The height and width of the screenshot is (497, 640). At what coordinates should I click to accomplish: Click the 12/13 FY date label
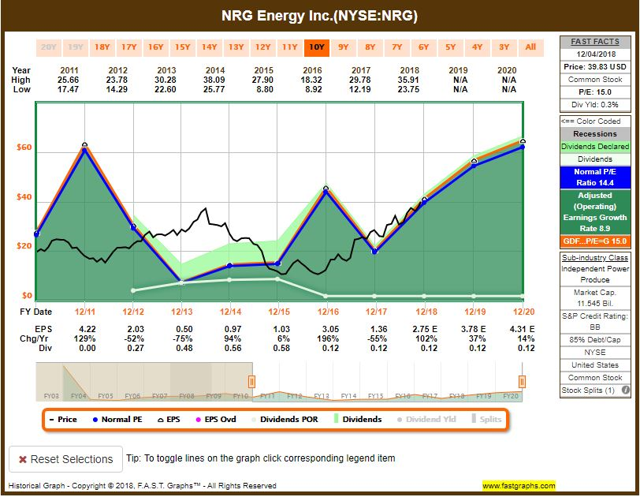[x=182, y=312]
